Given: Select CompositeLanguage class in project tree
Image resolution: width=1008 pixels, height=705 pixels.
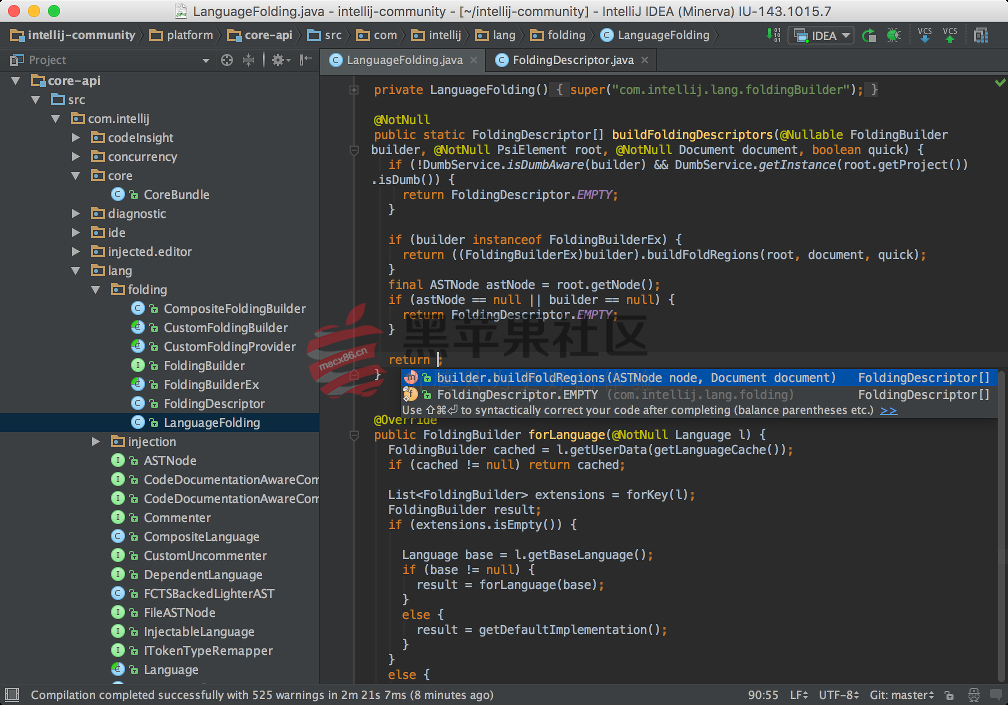Looking at the screenshot, I should pos(186,537).
